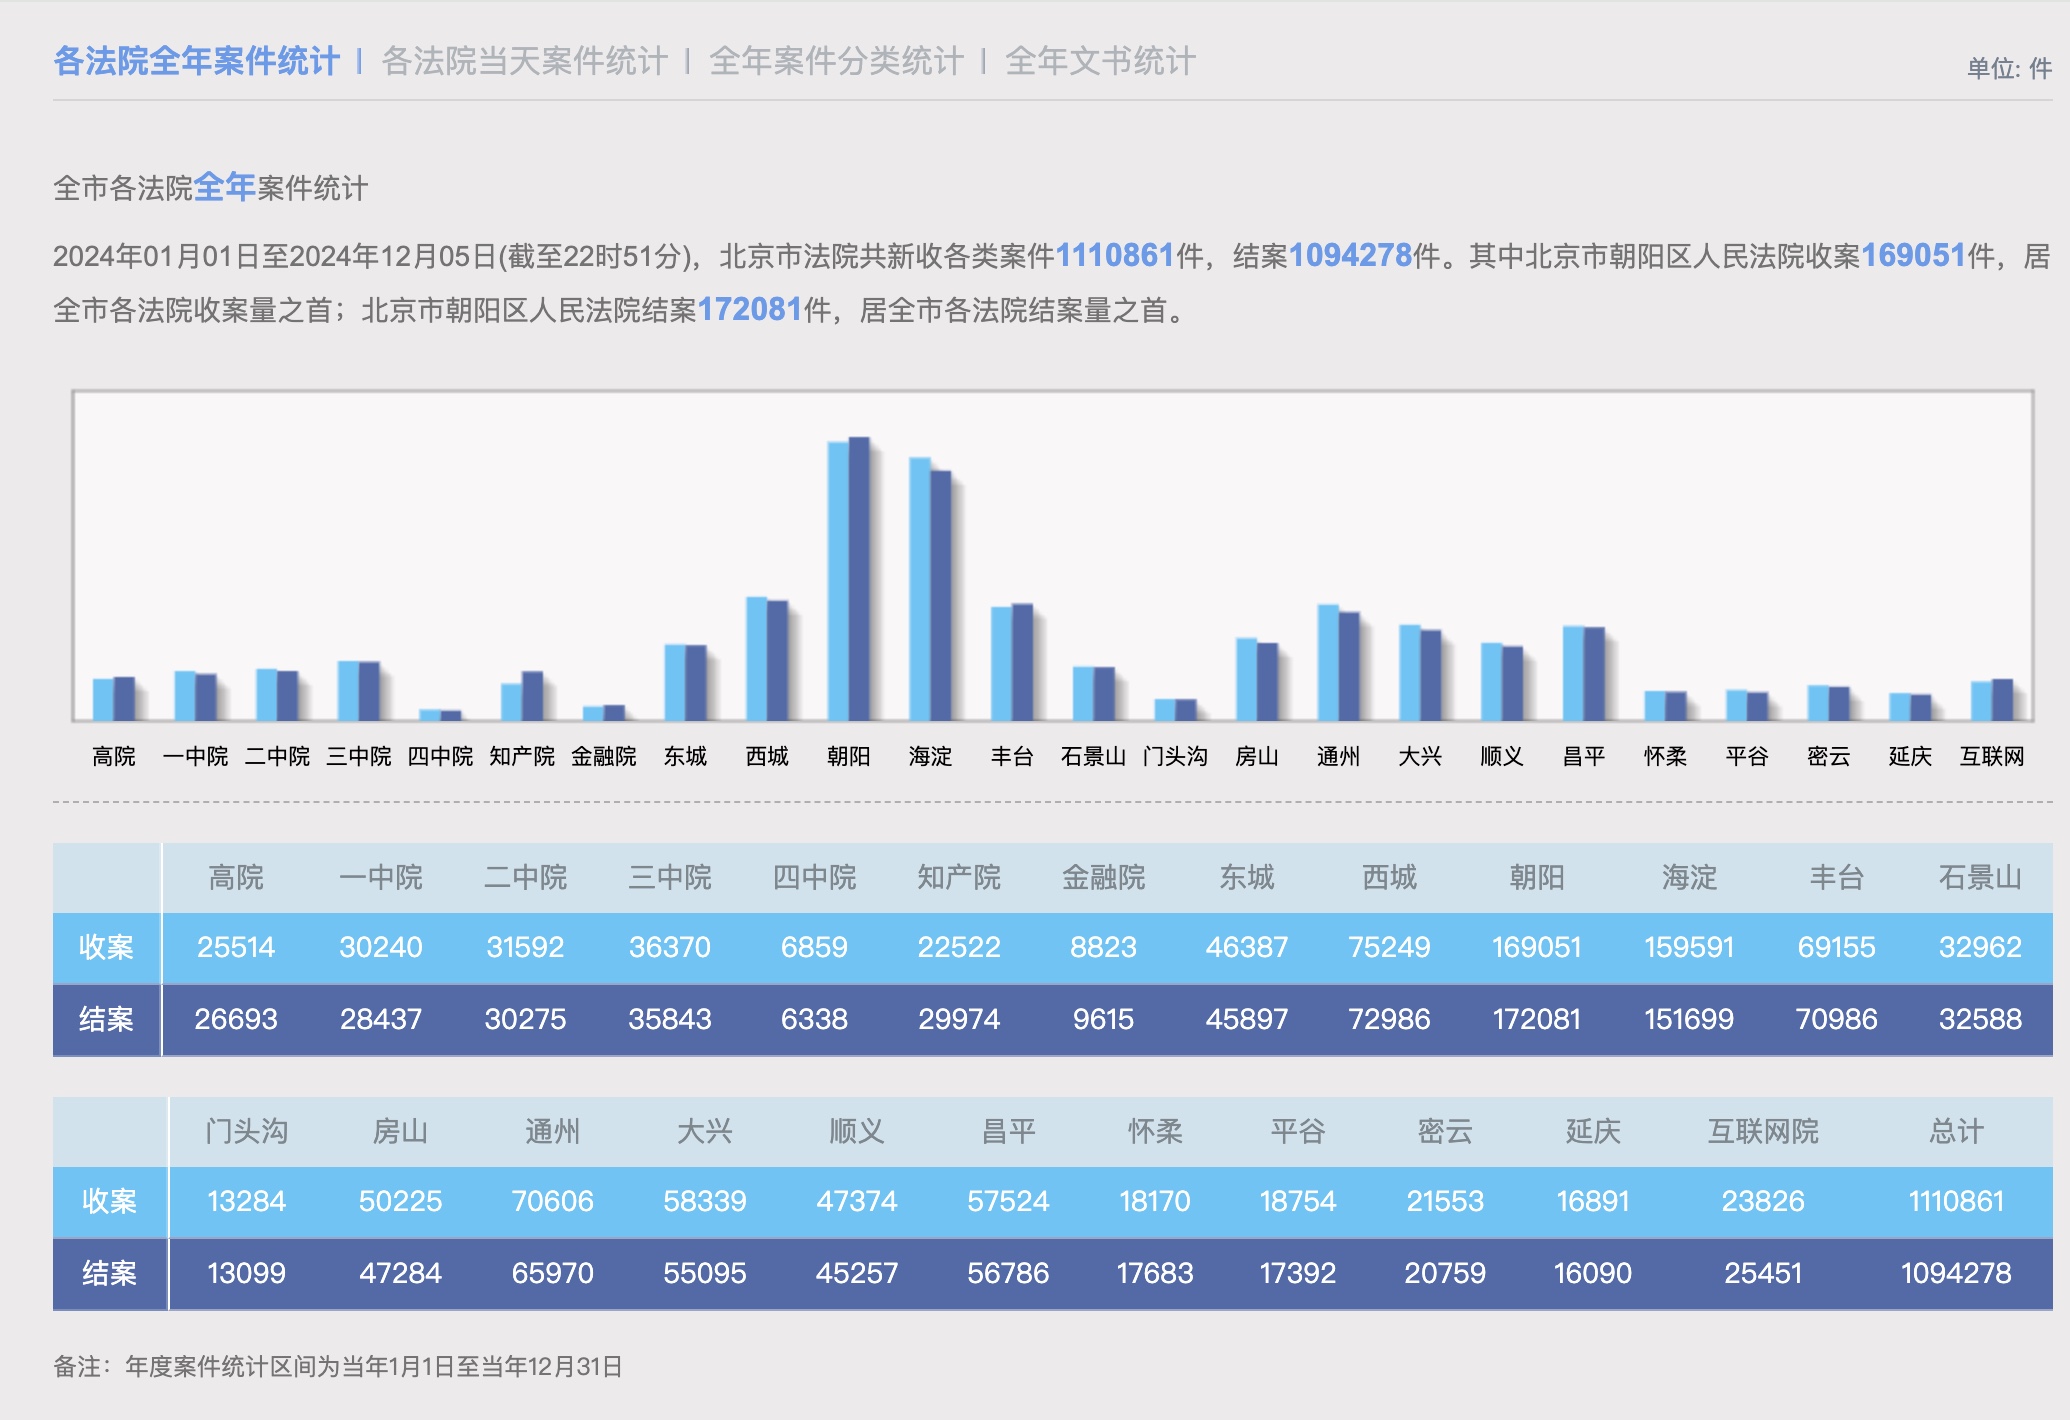Click the 高院 column header
Image resolution: width=2070 pixels, height=1420 pixels.
[x=236, y=878]
